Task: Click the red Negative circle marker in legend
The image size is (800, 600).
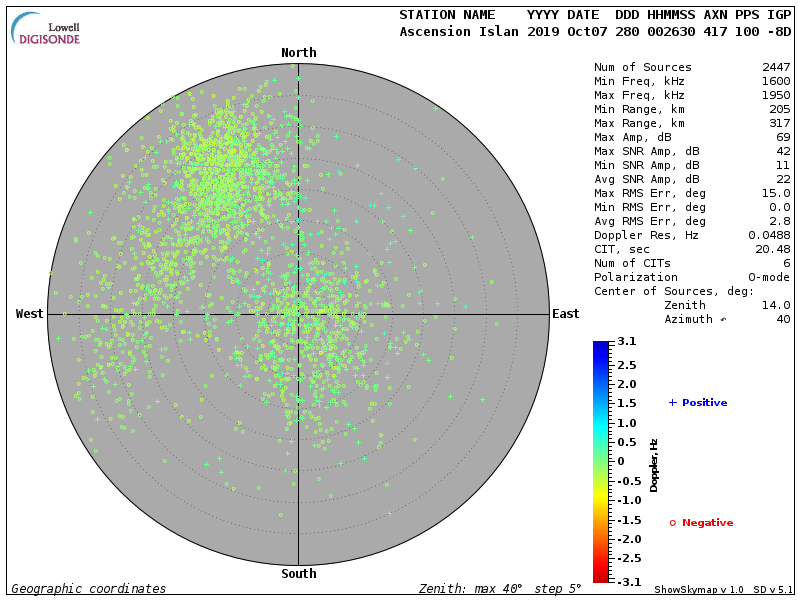Action: coord(673,523)
